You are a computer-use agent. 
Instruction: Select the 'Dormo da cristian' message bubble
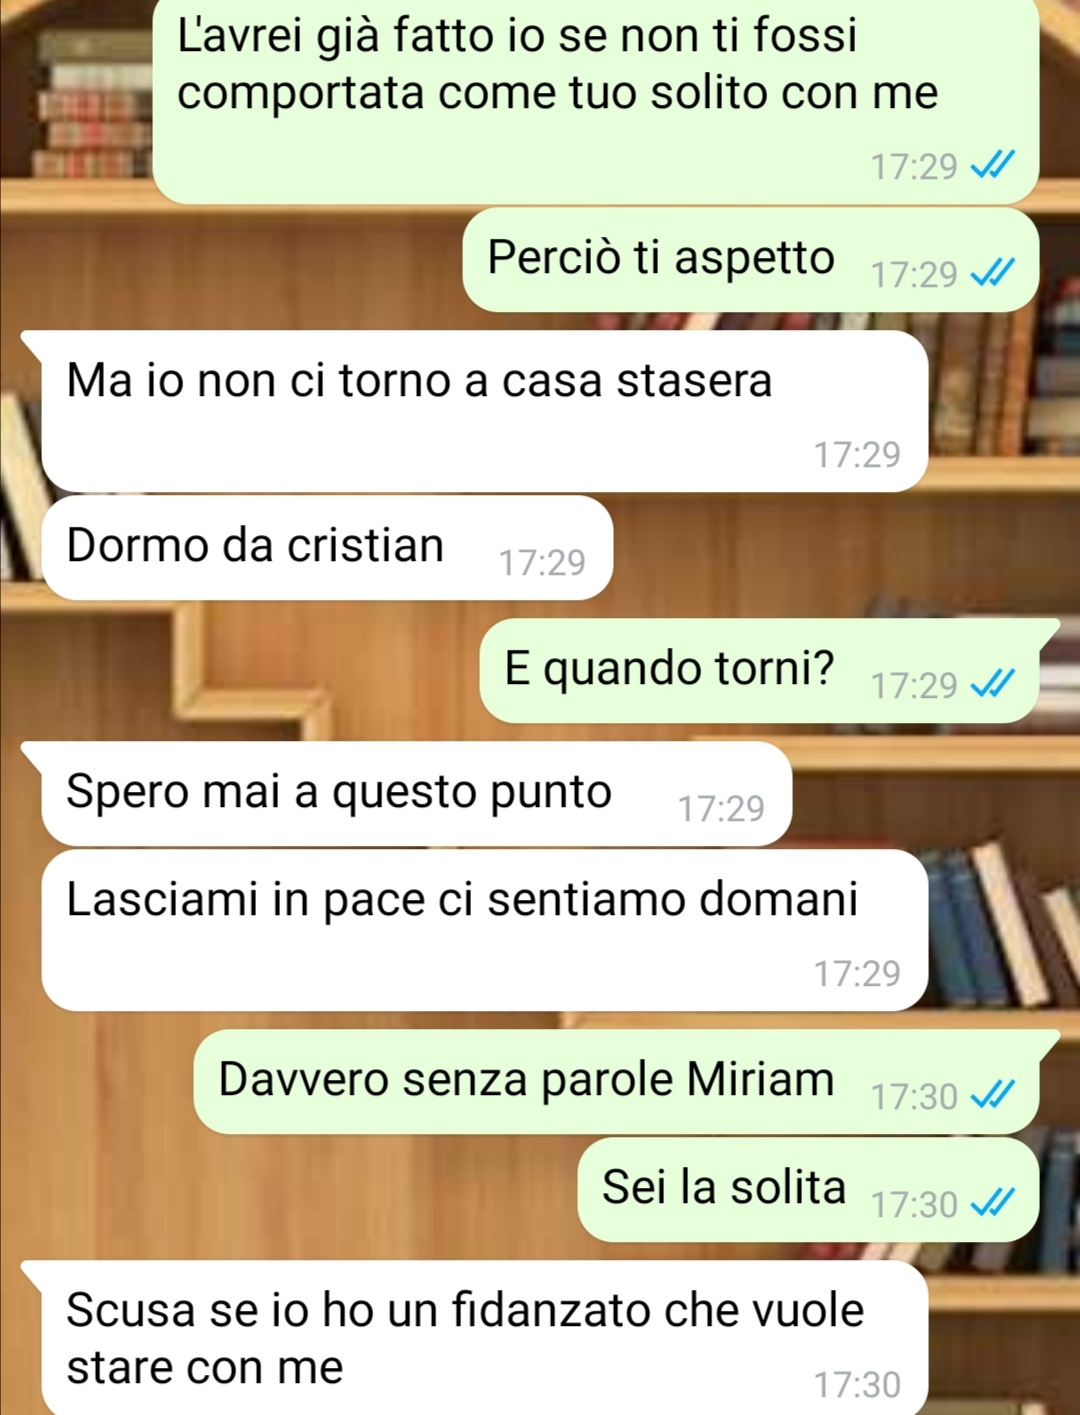pos(327,548)
